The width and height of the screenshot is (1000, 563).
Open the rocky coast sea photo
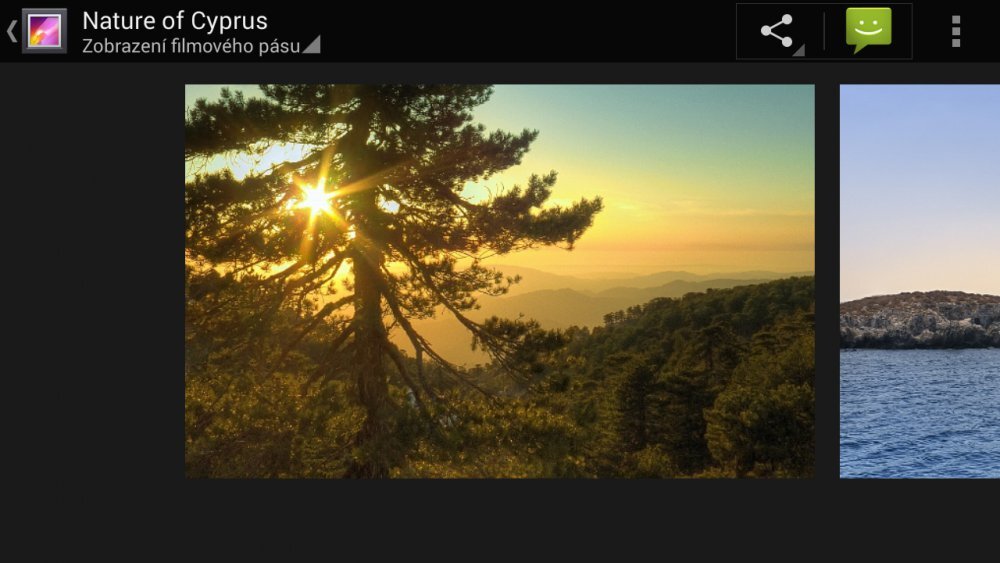[920, 281]
